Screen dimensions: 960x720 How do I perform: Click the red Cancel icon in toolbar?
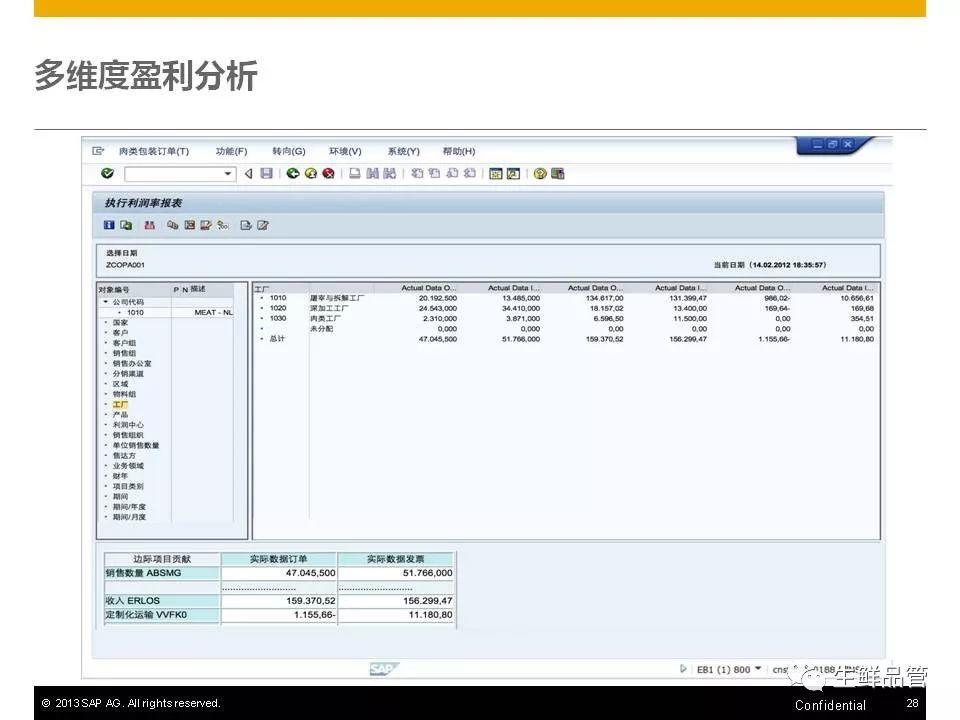click(x=328, y=174)
